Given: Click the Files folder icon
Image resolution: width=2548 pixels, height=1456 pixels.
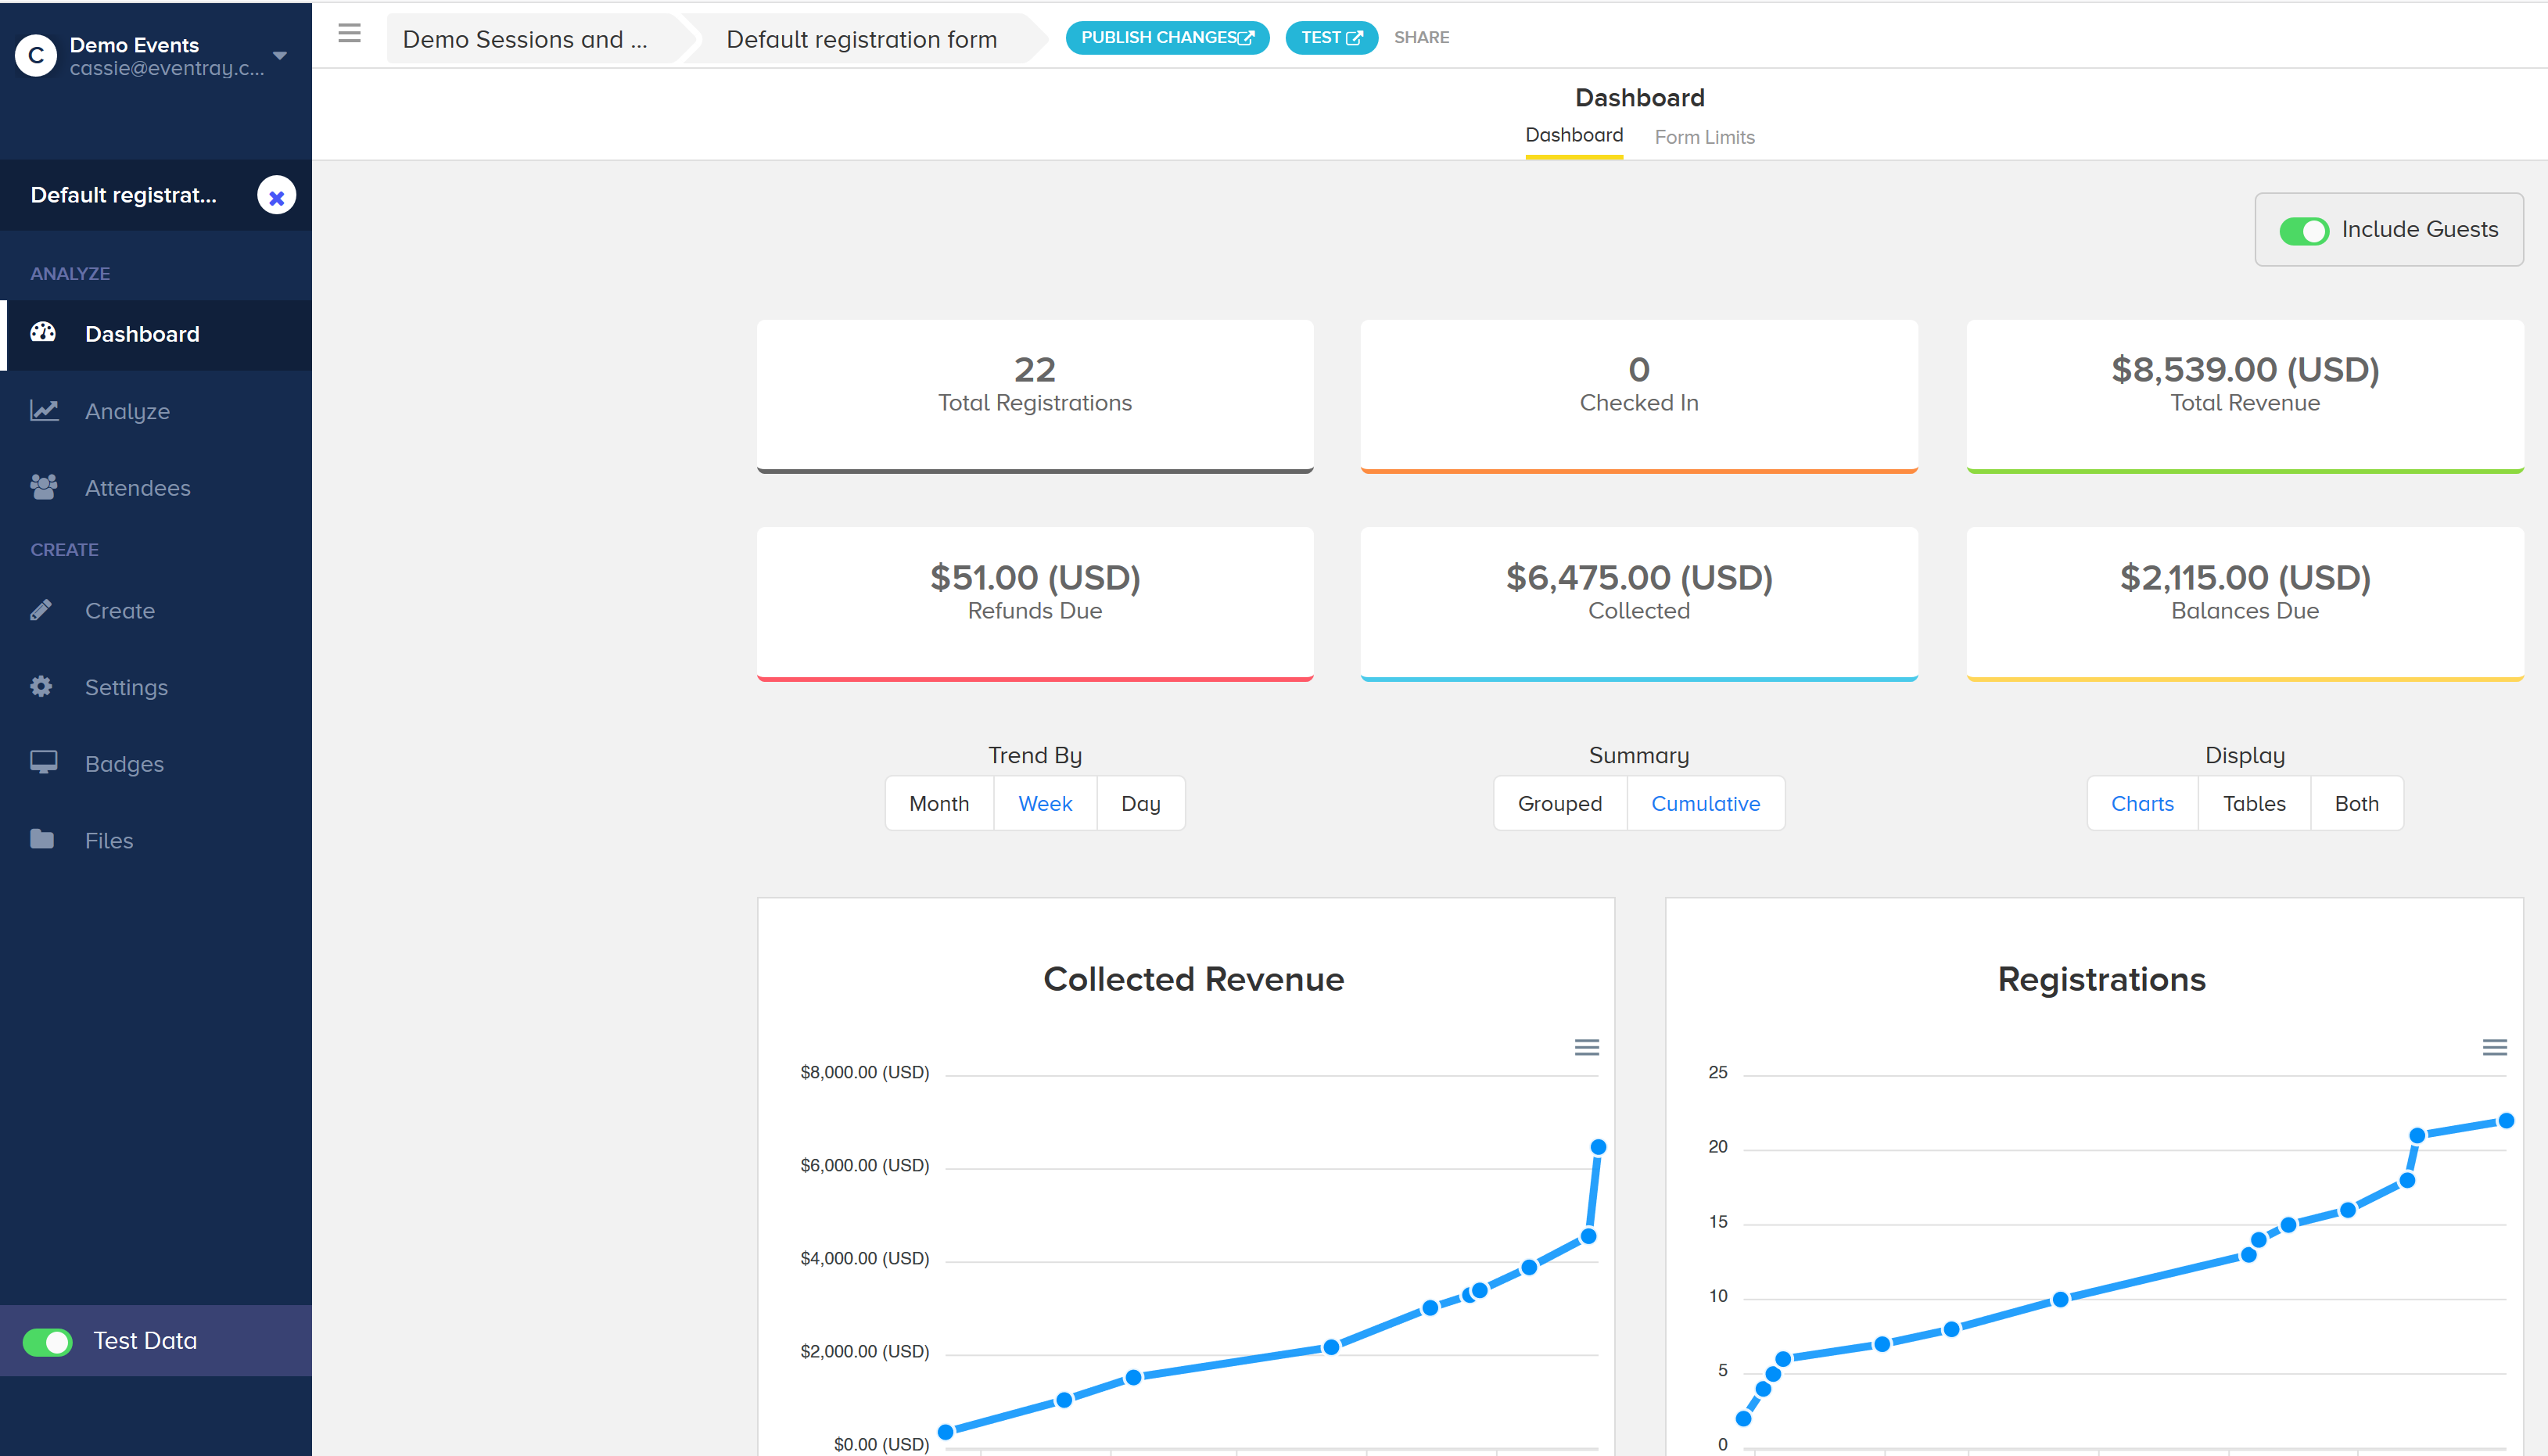Looking at the screenshot, I should (x=42, y=840).
